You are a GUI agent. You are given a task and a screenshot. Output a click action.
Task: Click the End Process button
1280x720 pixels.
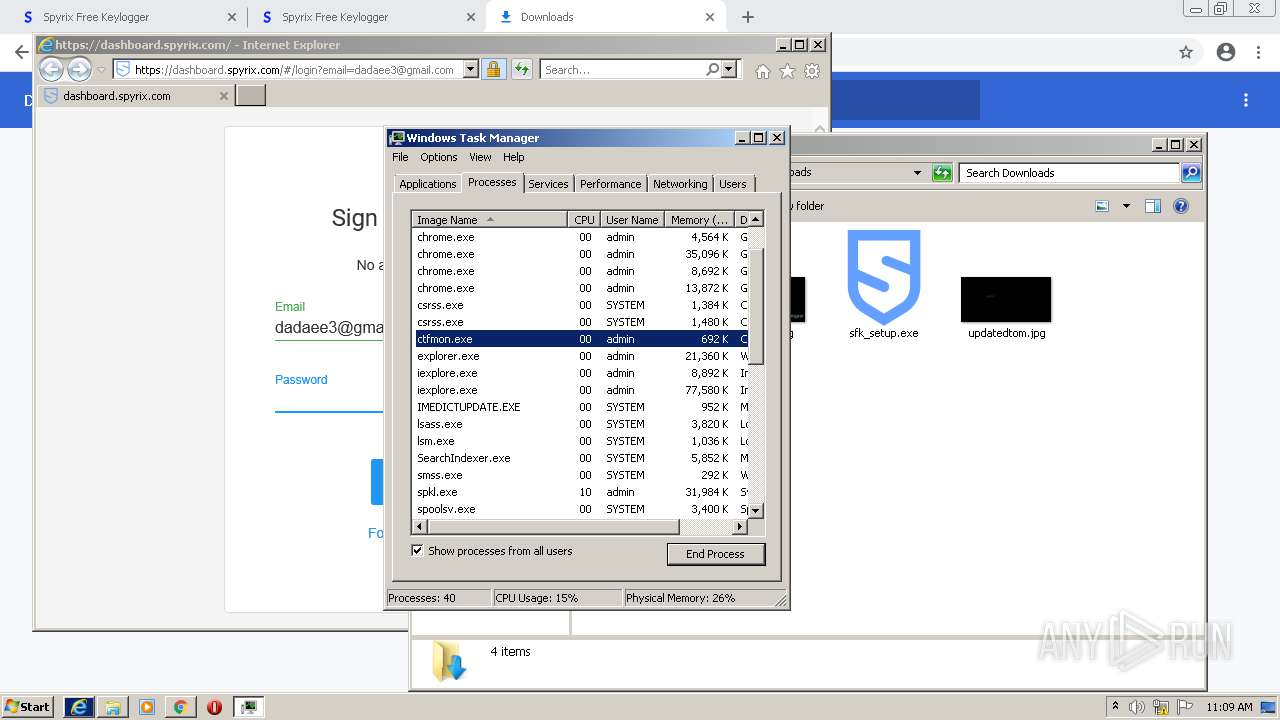point(715,554)
